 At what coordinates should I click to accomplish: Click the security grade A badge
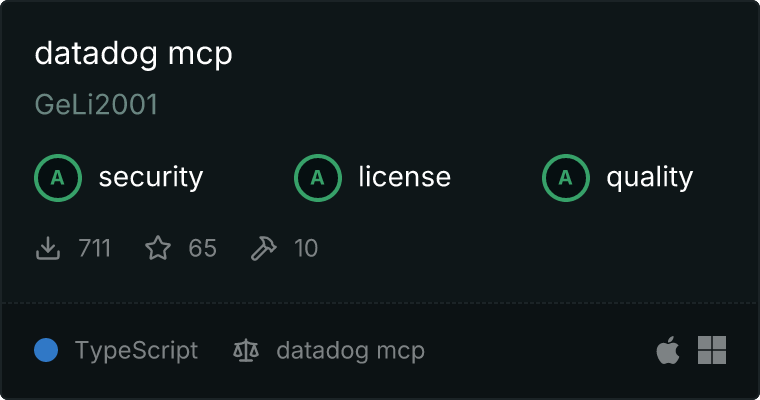tap(58, 178)
